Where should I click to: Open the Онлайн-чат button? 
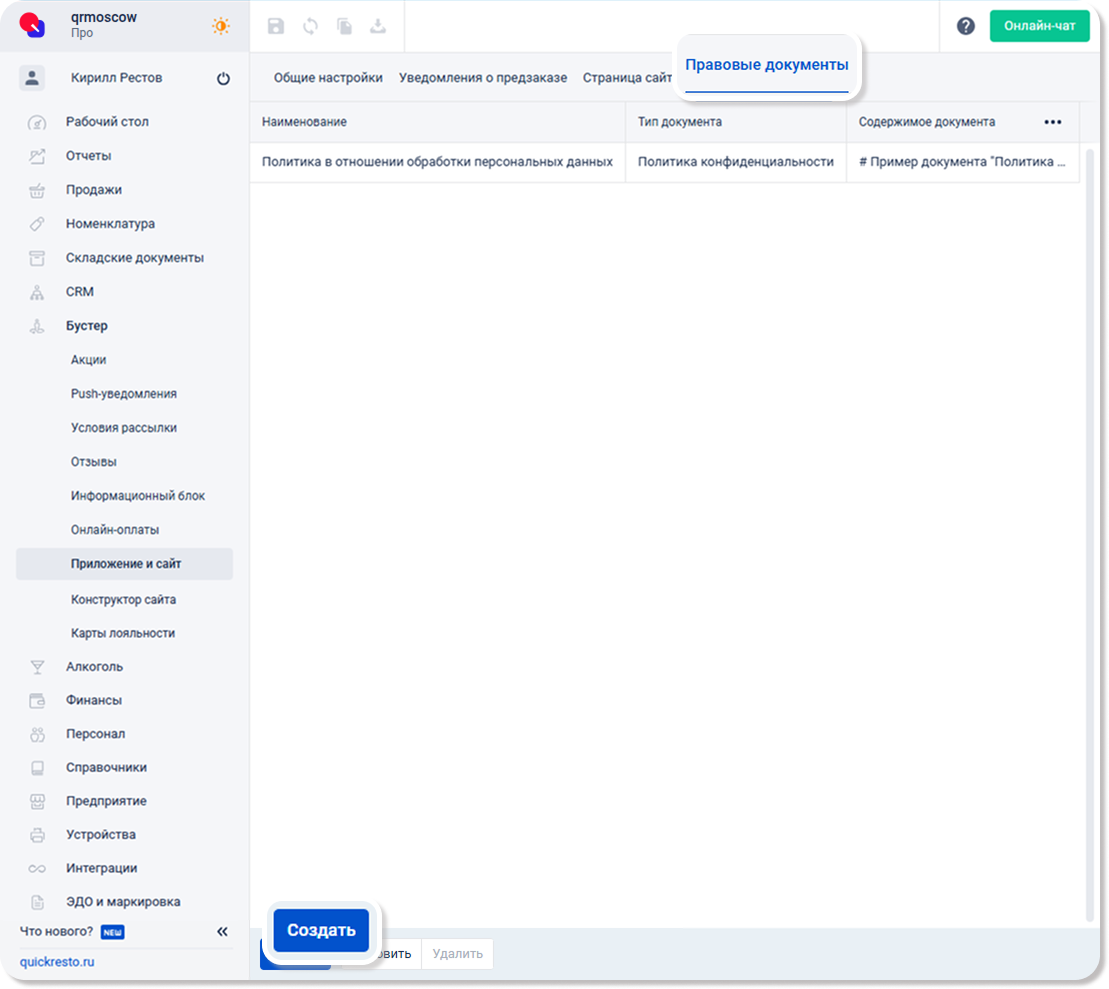[1039, 26]
